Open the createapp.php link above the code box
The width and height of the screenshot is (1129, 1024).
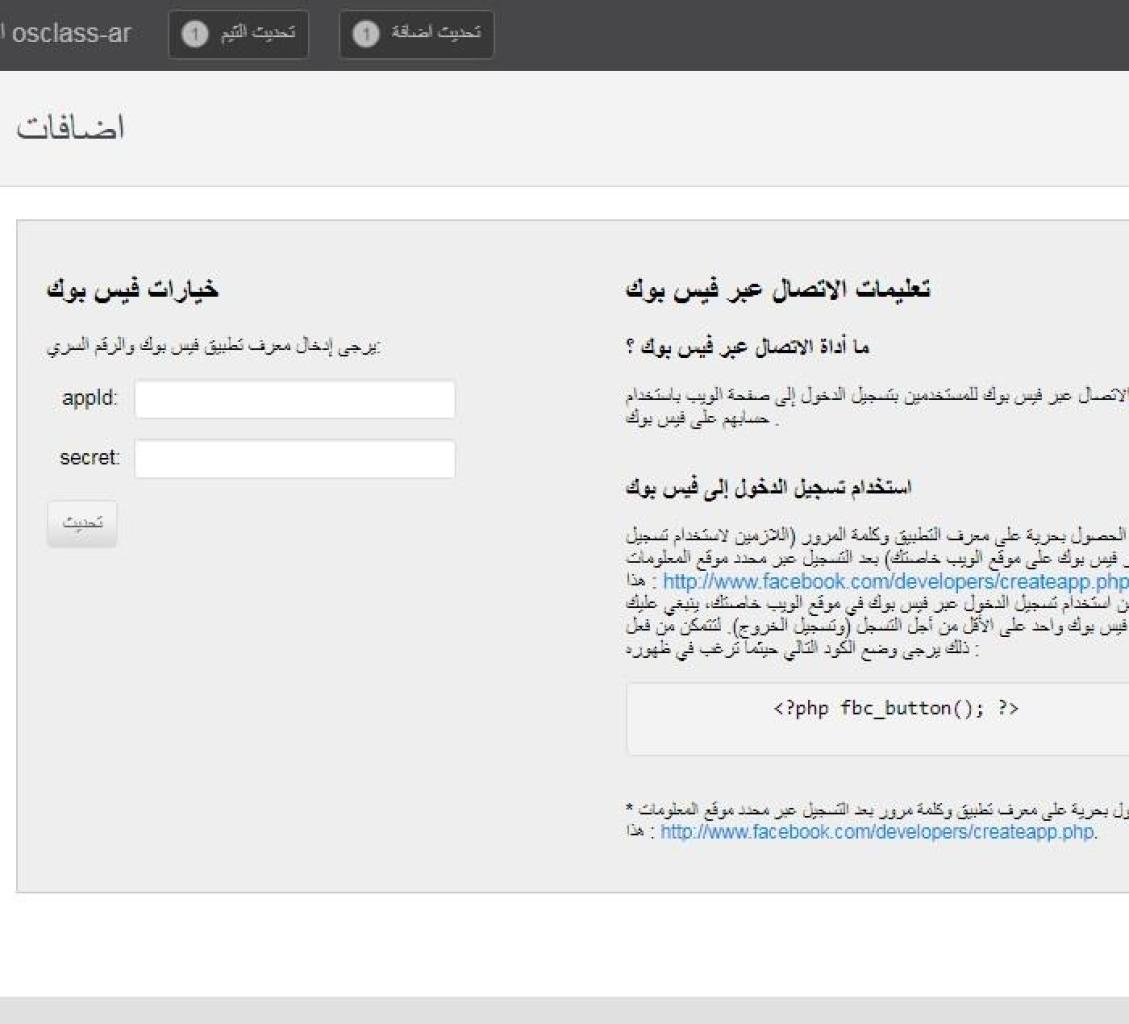895,581
